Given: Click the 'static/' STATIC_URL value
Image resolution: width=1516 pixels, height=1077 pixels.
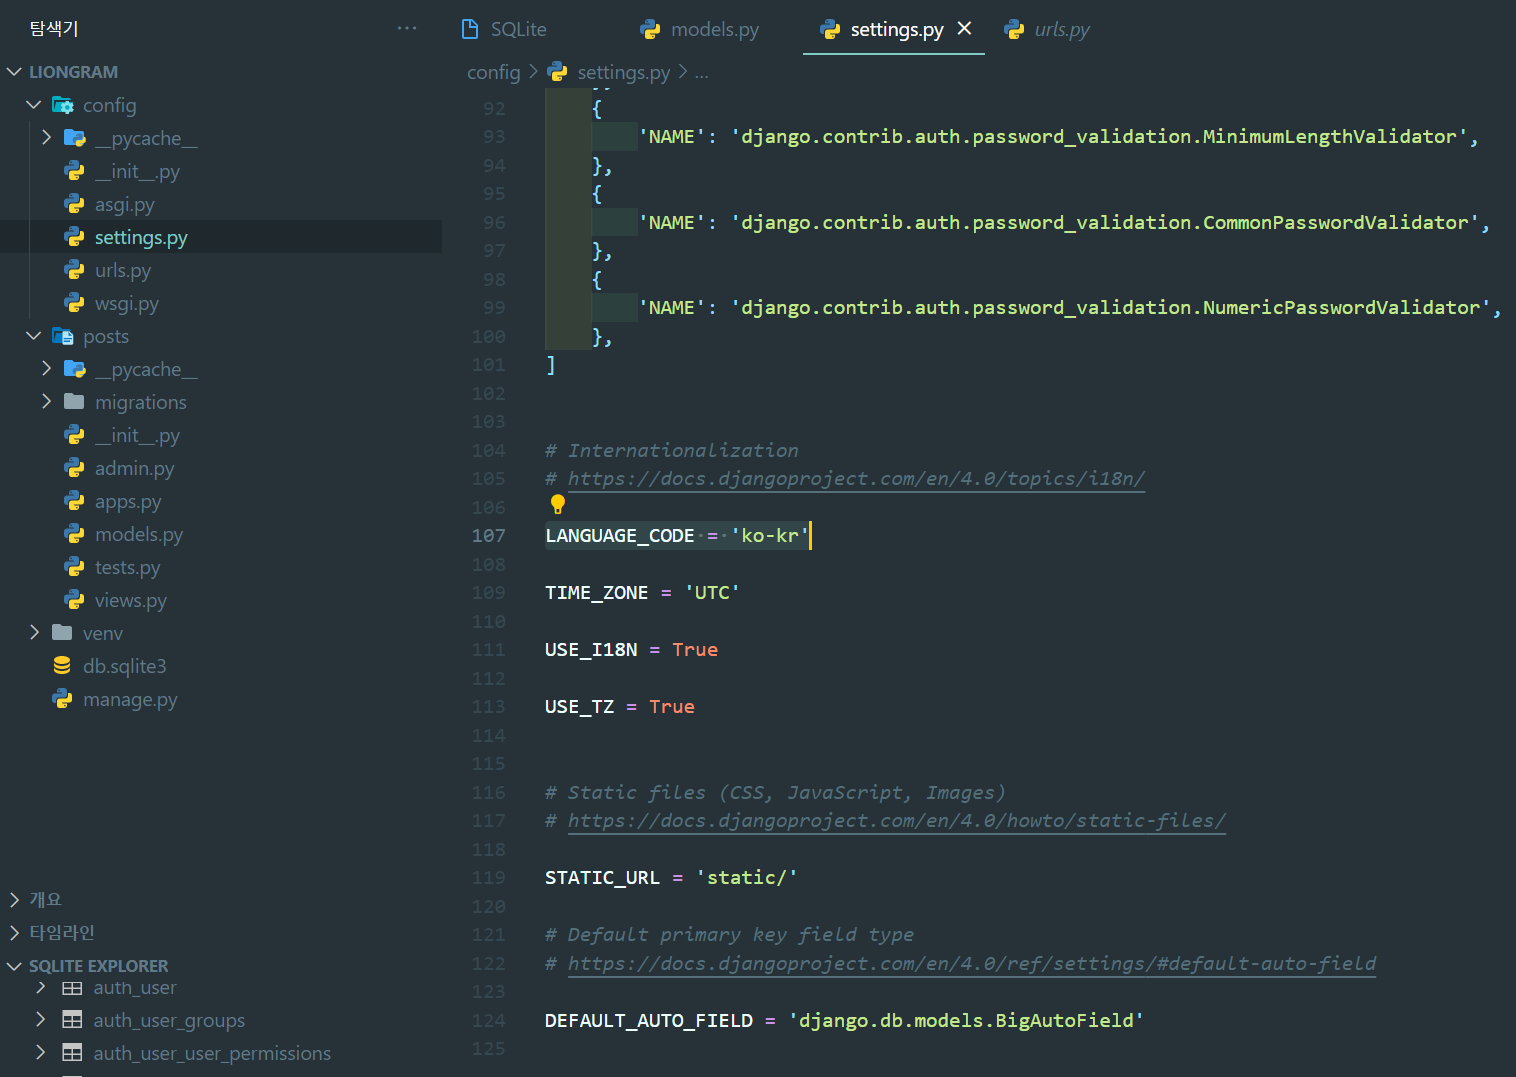Looking at the screenshot, I should coord(746,877).
